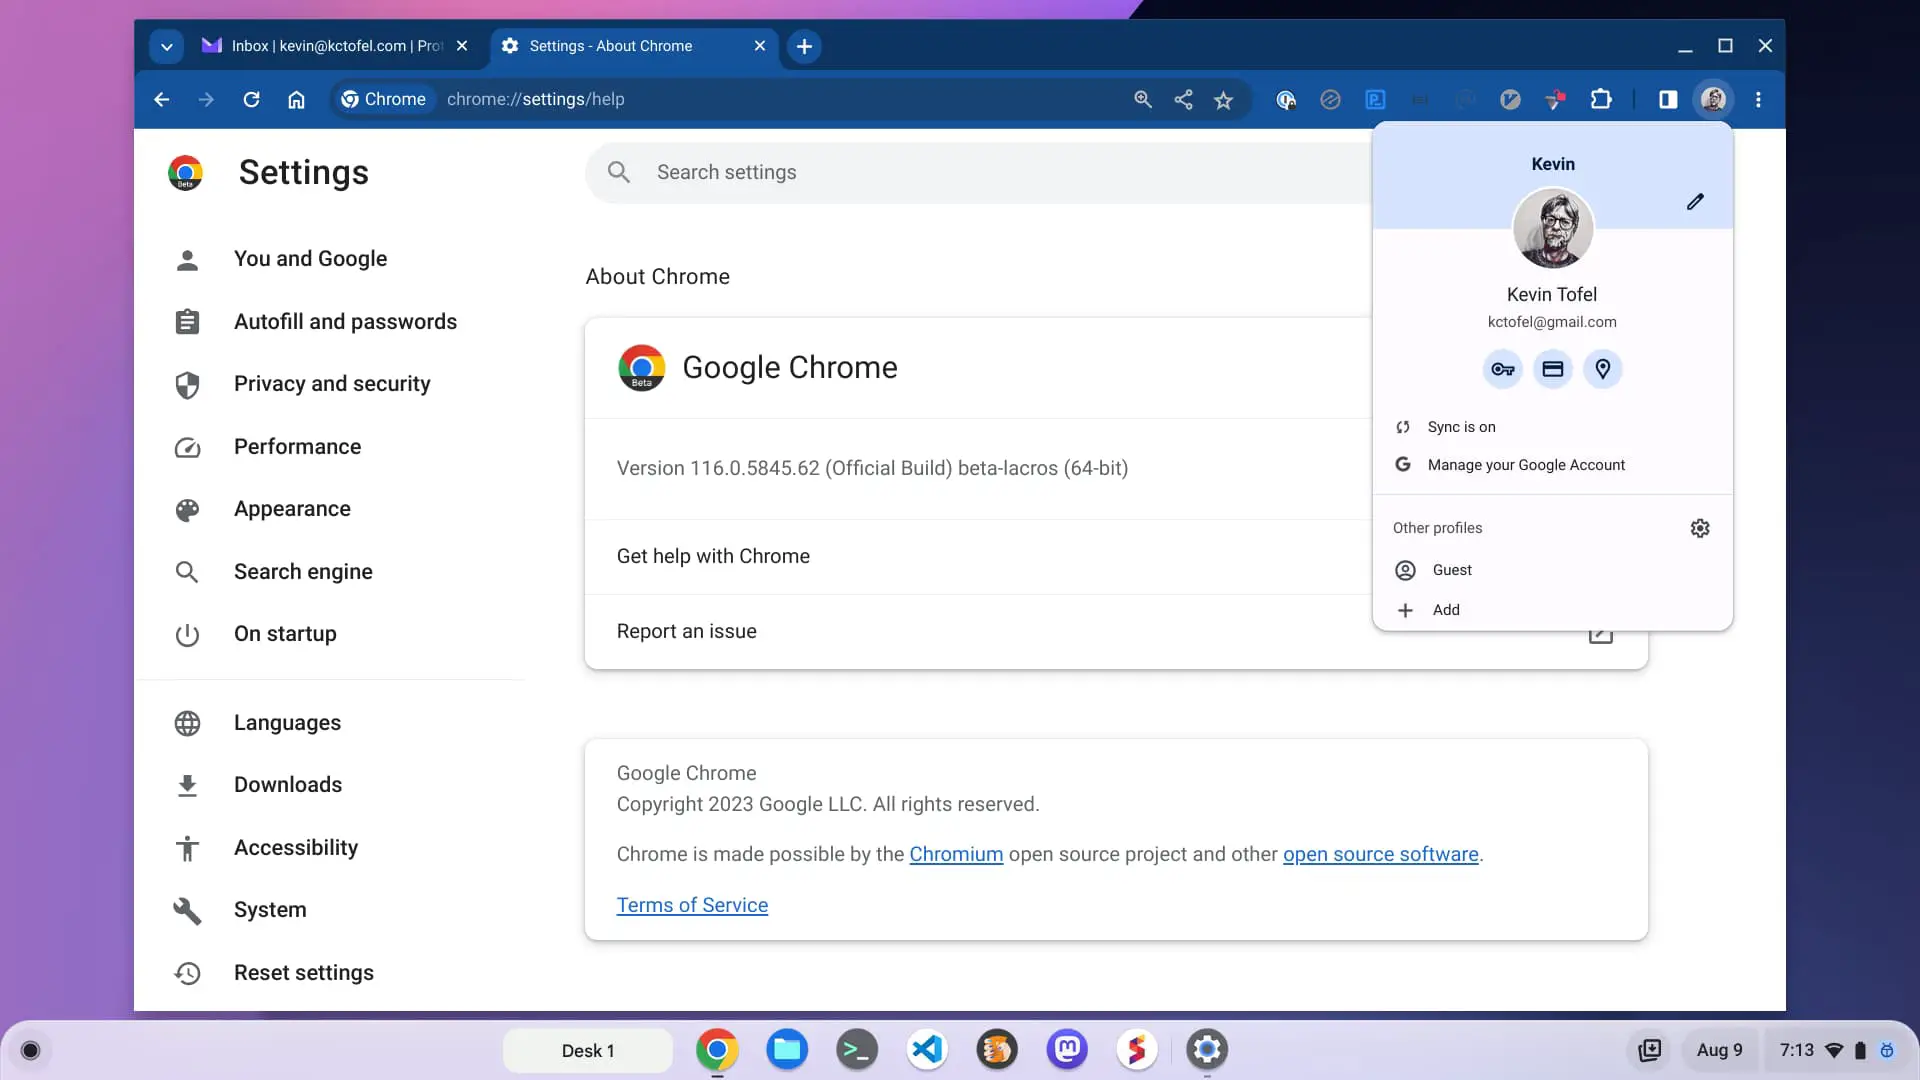Open the tab search dropdown arrow
The image size is (1920, 1080).
pos(166,46)
